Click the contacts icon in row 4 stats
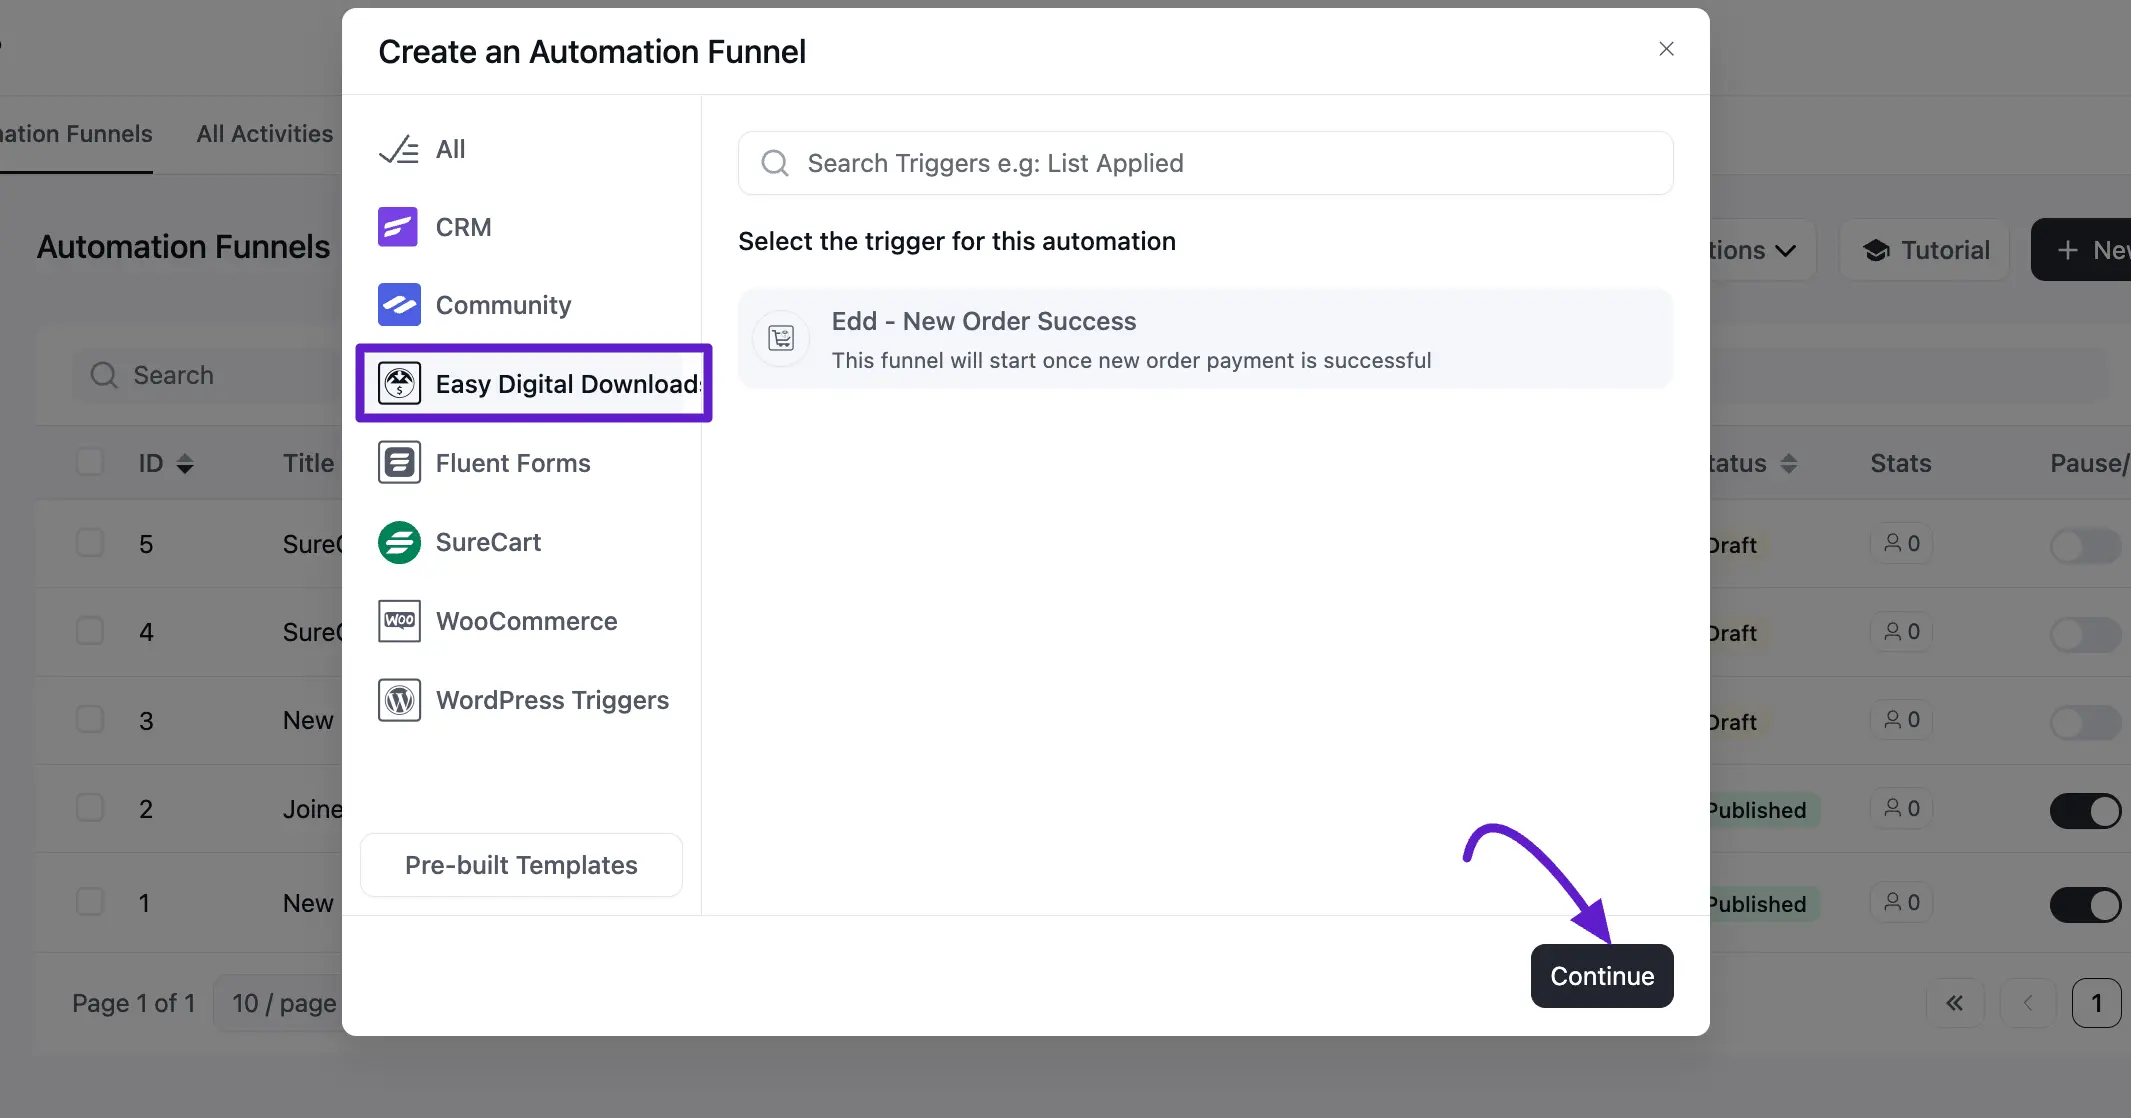Viewport: 2131px width, 1118px height. 1892,631
